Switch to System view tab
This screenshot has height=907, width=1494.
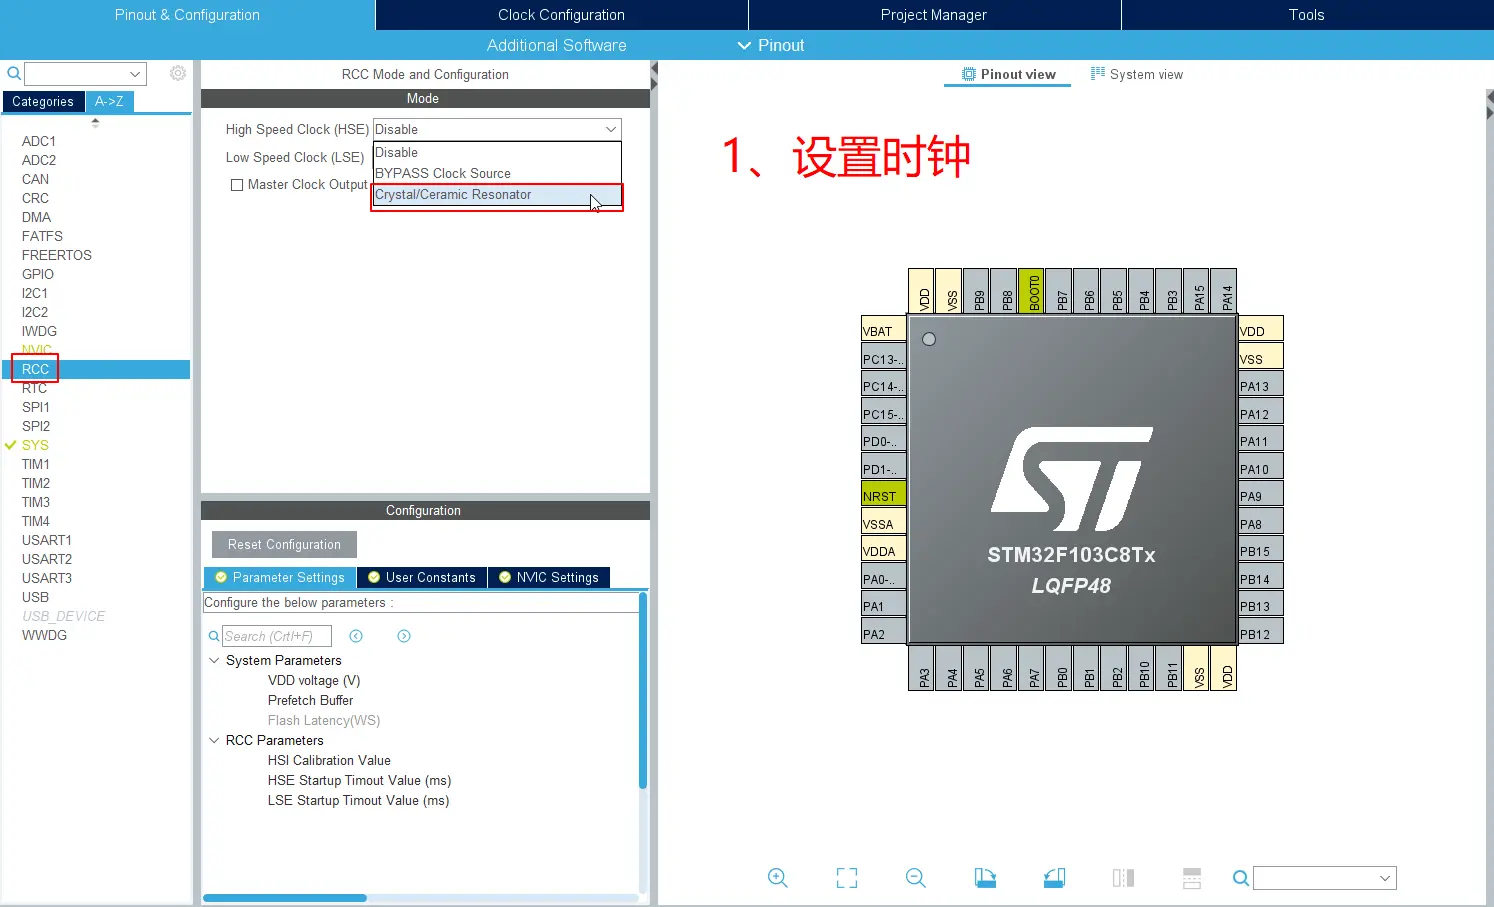[1136, 74]
